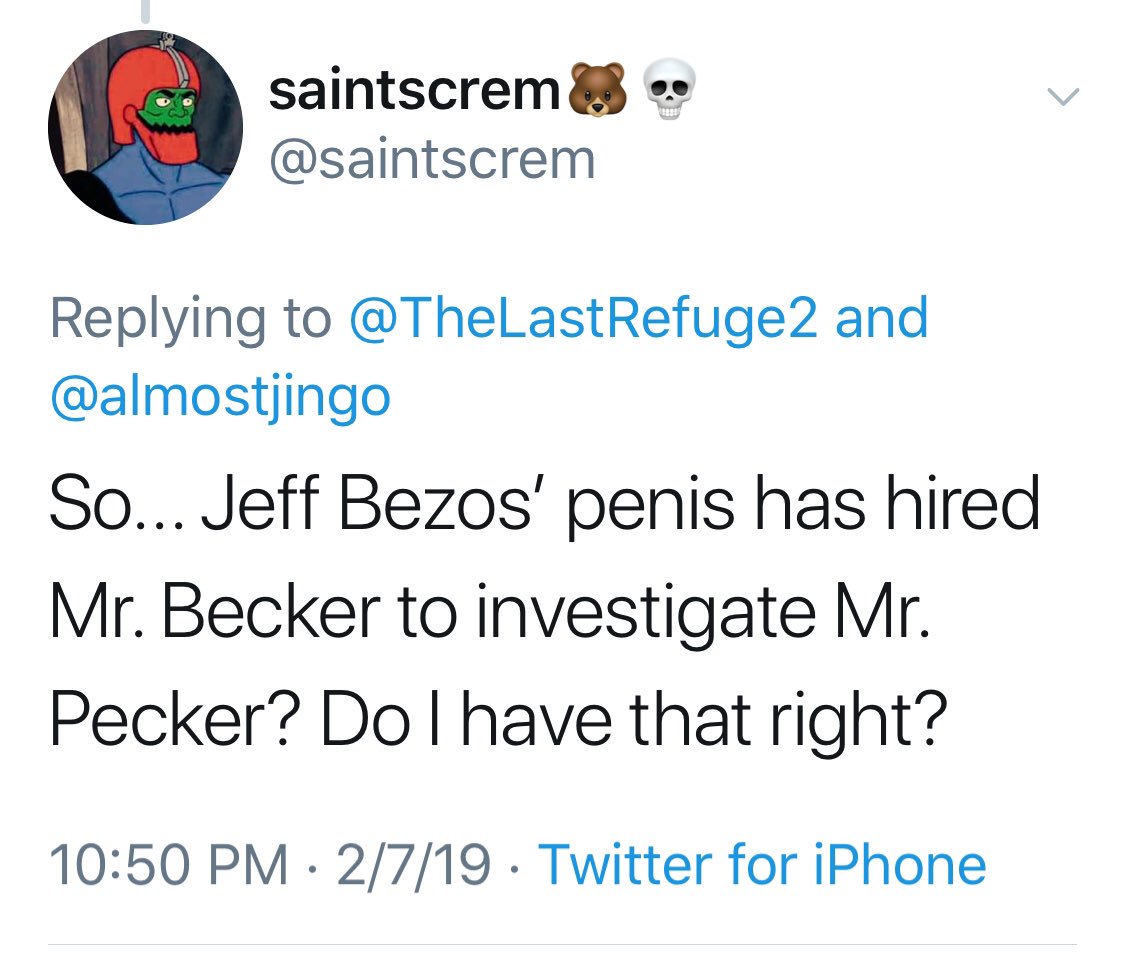Viewport: 1125px width, 953px height.
Task: Click the word 'and' in the replying line
Action: click(881, 318)
